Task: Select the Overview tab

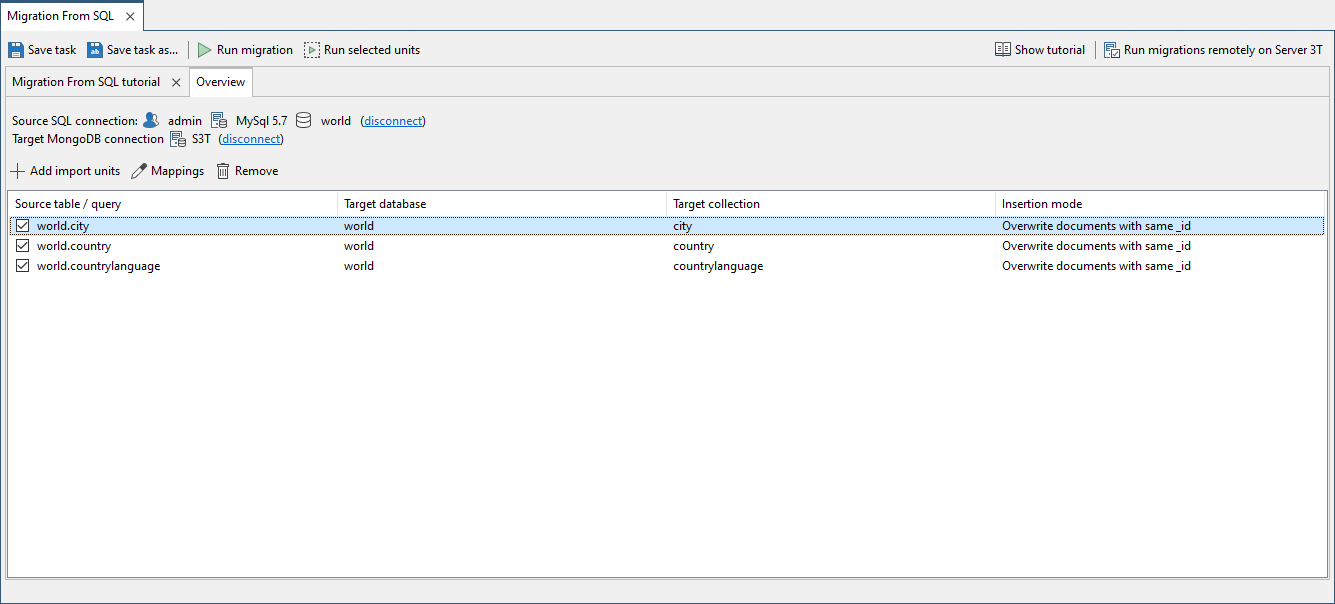Action: click(220, 82)
